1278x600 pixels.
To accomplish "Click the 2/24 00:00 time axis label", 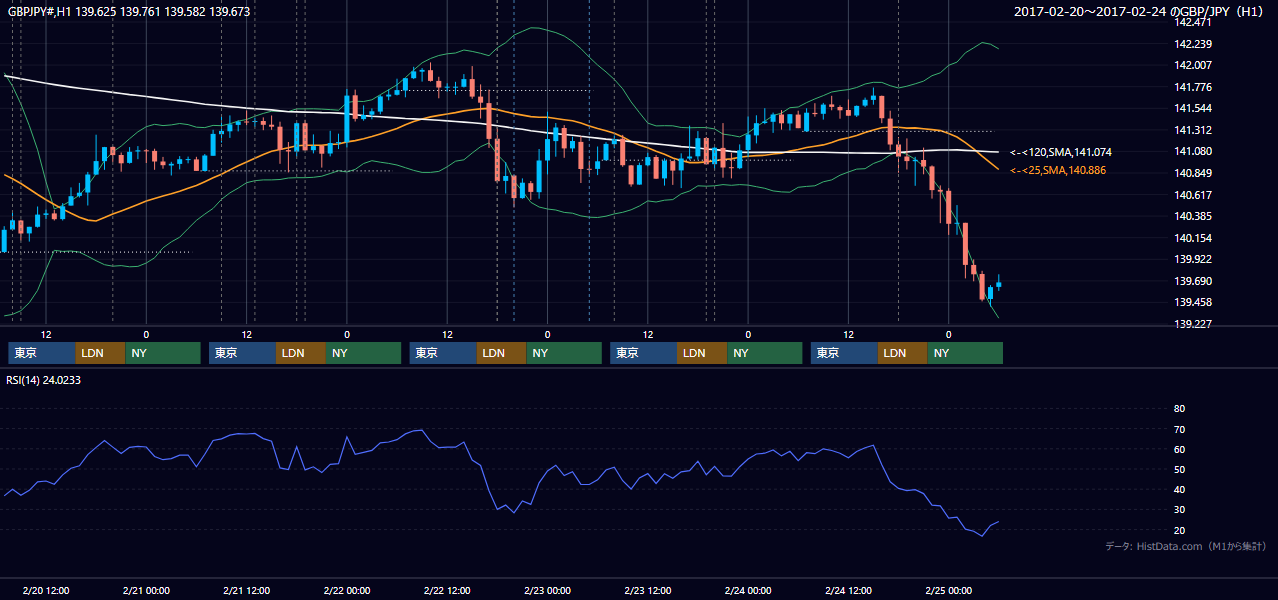I will (x=748, y=590).
